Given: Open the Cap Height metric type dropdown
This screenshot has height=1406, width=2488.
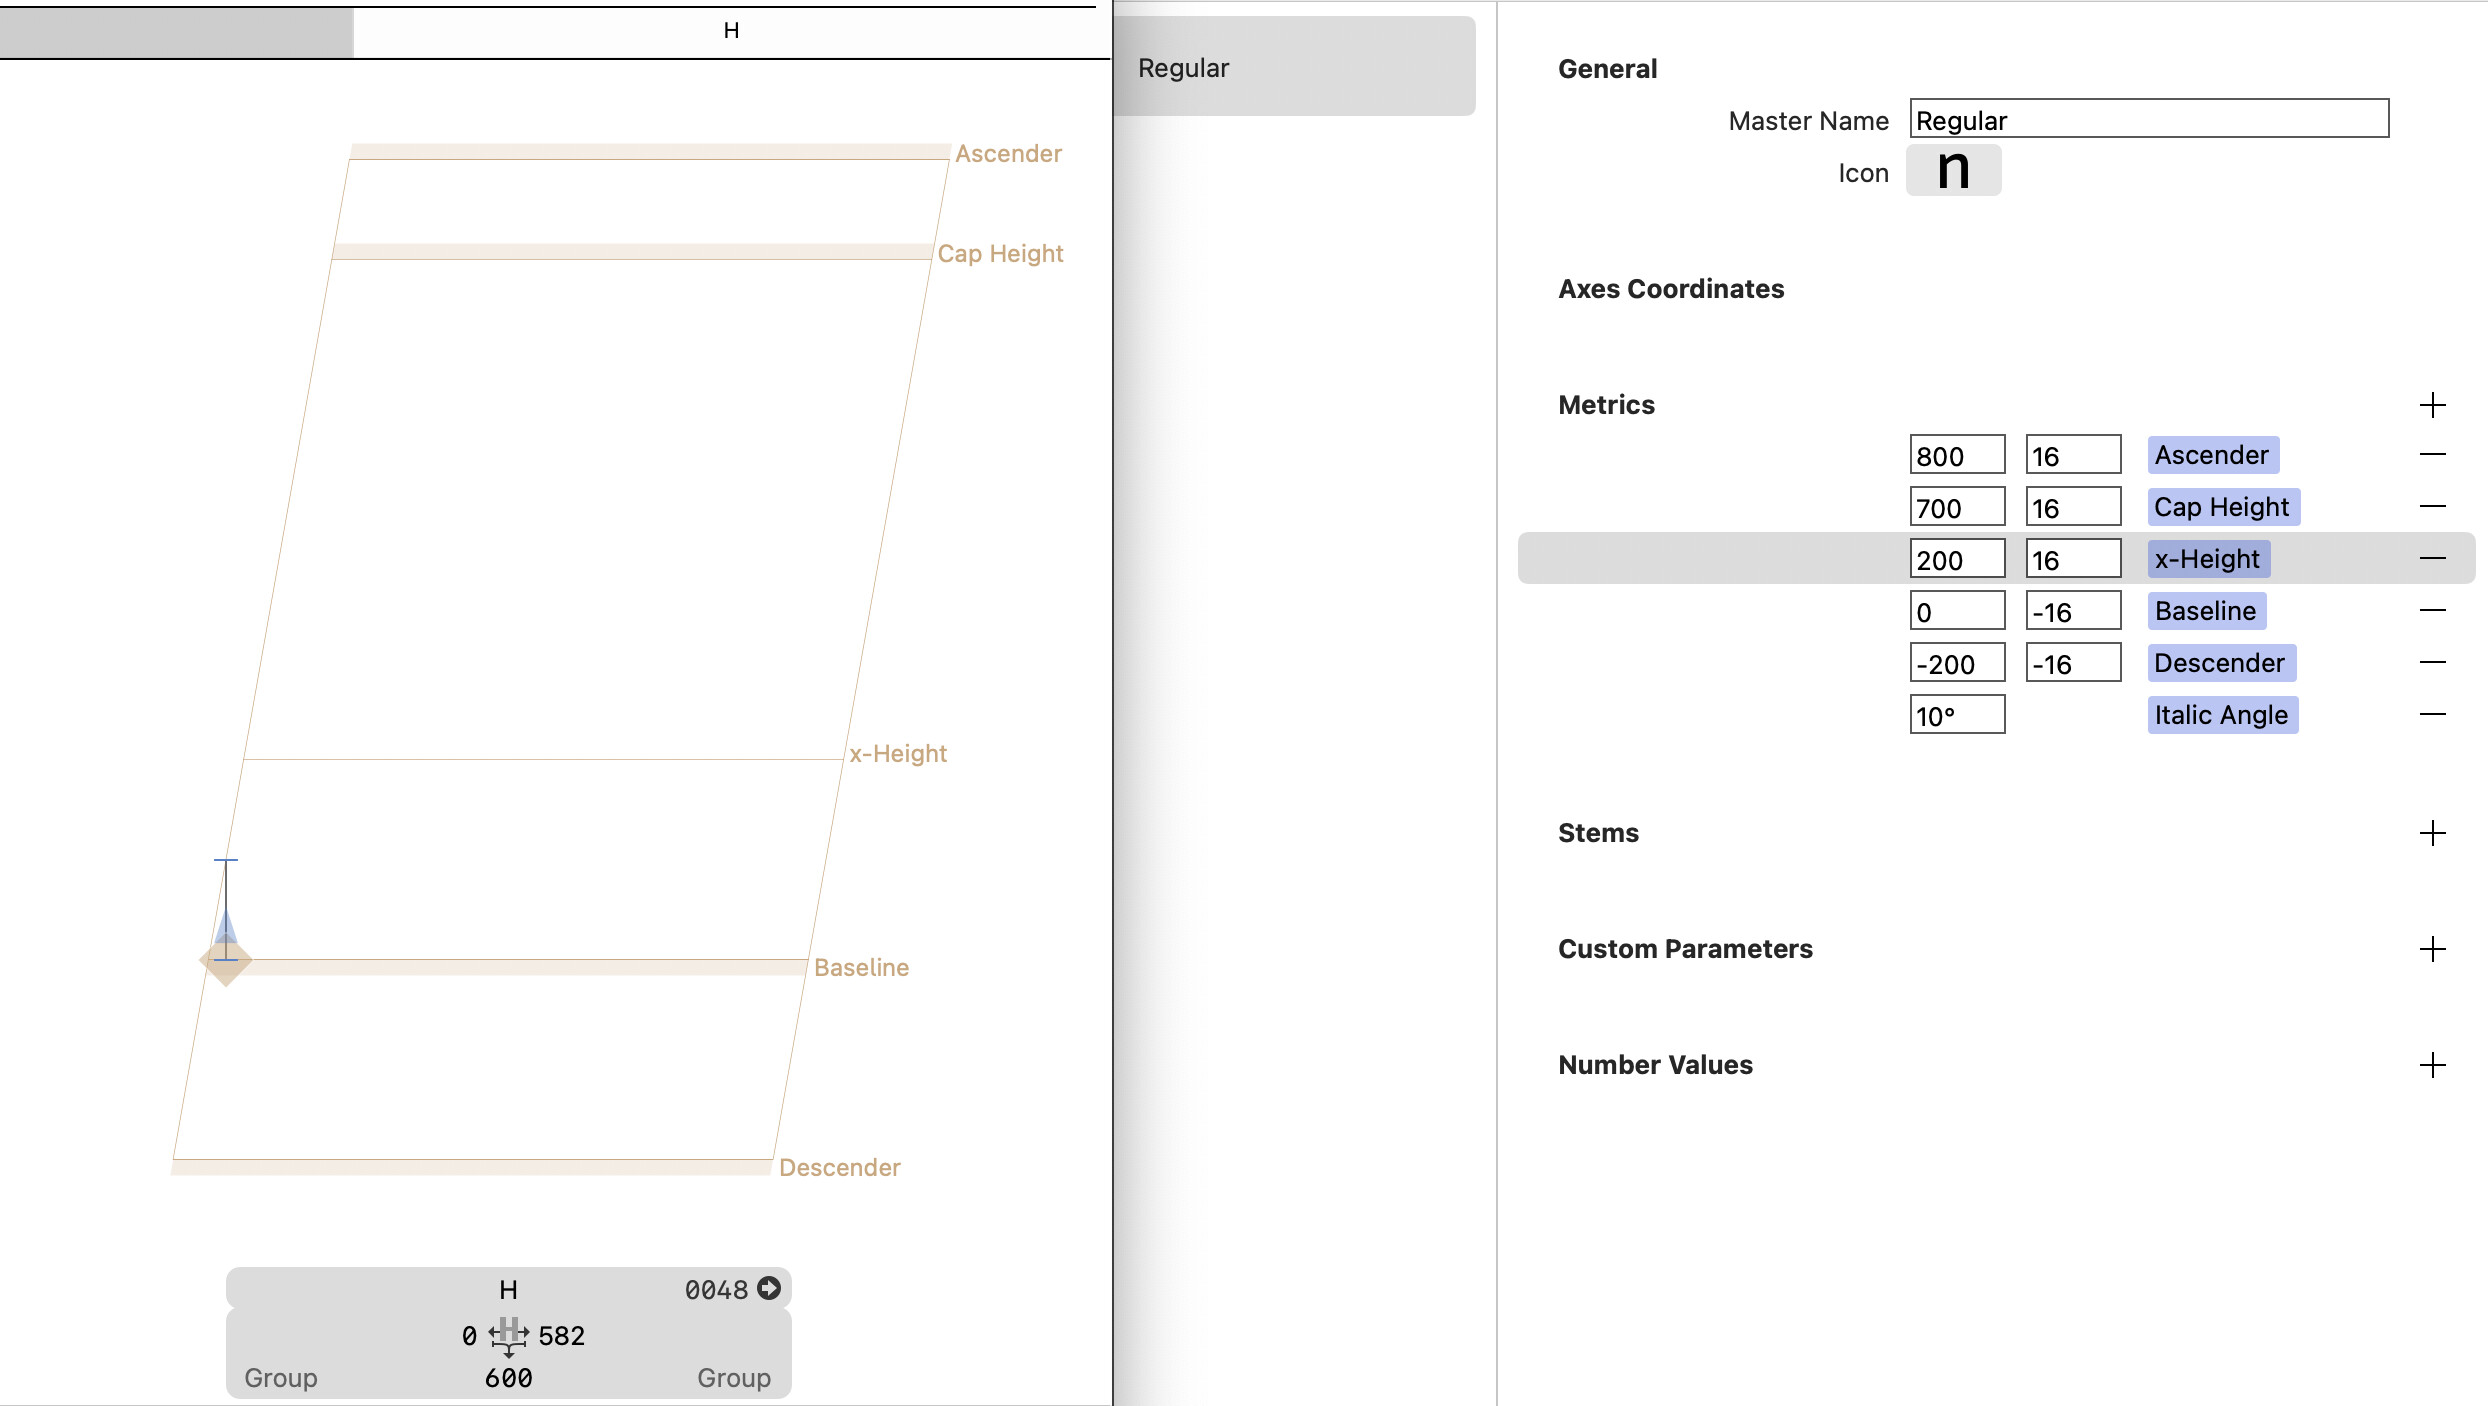Looking at the screenshot, I should (x=2222, y=507).
